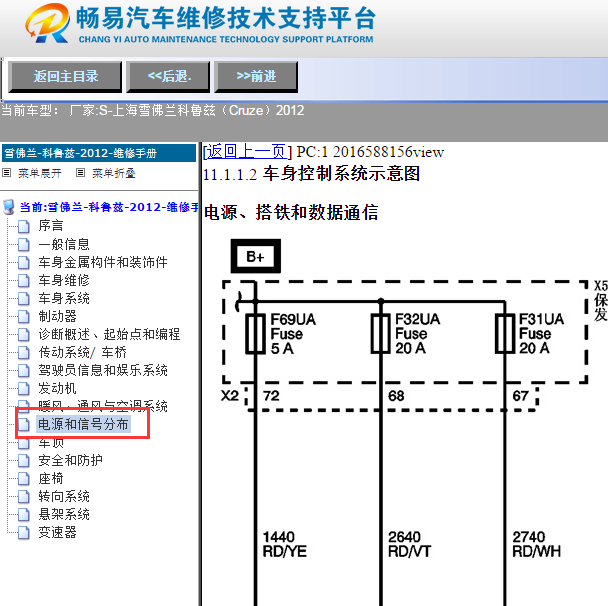Viewport: 608px width, 606px height.
Task: Click page icon beside 驾驶员信息和娱乐系统
Action: tap(24, 370)
